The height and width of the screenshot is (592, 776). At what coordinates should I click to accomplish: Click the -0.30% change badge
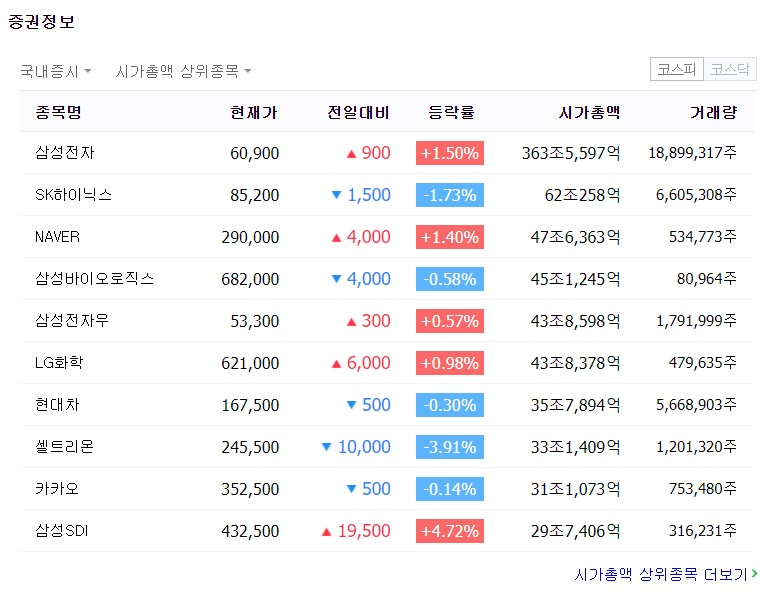point(449,405)
